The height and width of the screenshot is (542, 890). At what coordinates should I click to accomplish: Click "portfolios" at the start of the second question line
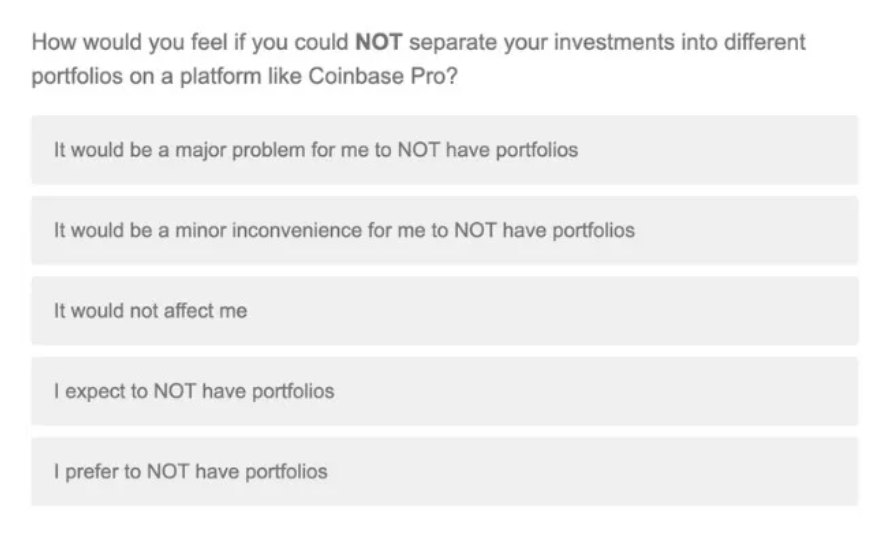pos(74,77)
